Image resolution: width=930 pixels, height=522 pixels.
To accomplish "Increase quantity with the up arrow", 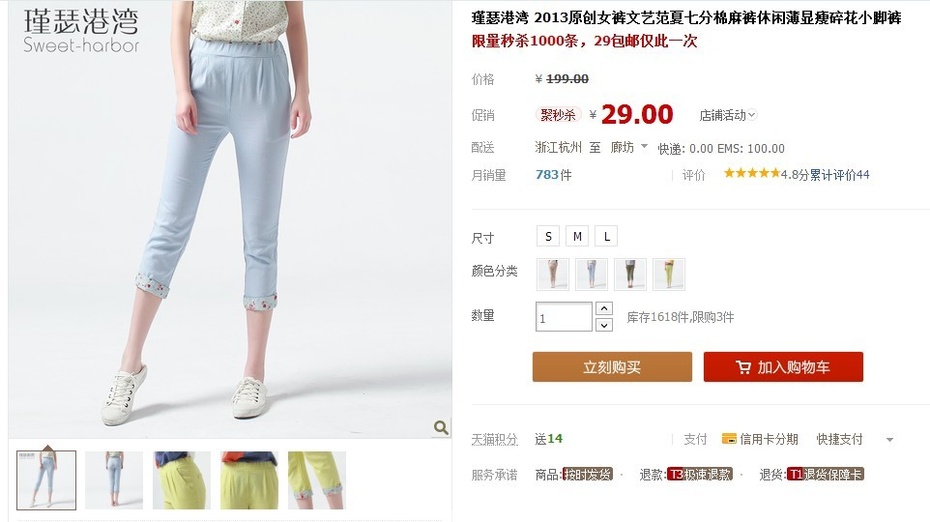I will pos(604,308).
